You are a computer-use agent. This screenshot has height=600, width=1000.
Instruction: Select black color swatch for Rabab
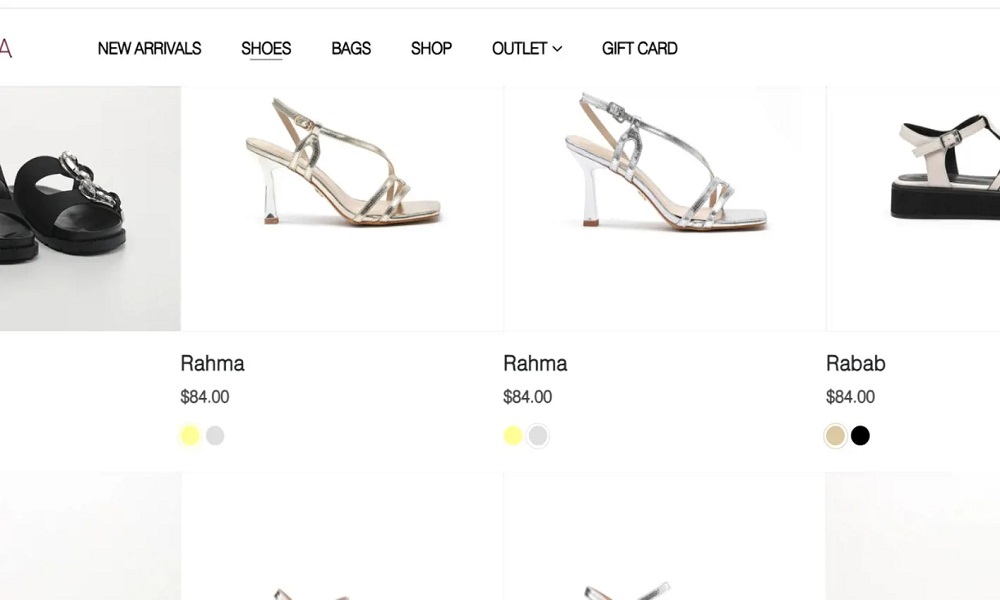[x=860, y=436]
